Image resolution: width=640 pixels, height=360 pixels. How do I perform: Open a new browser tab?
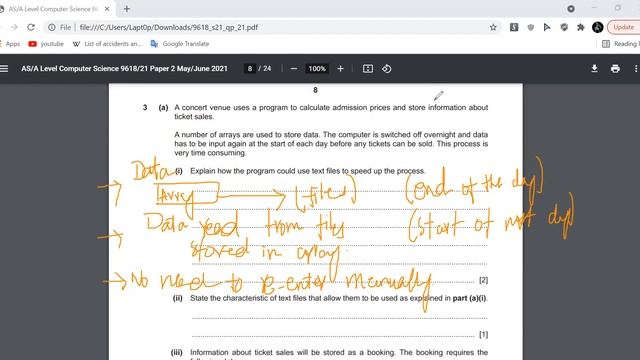(127, 9)
